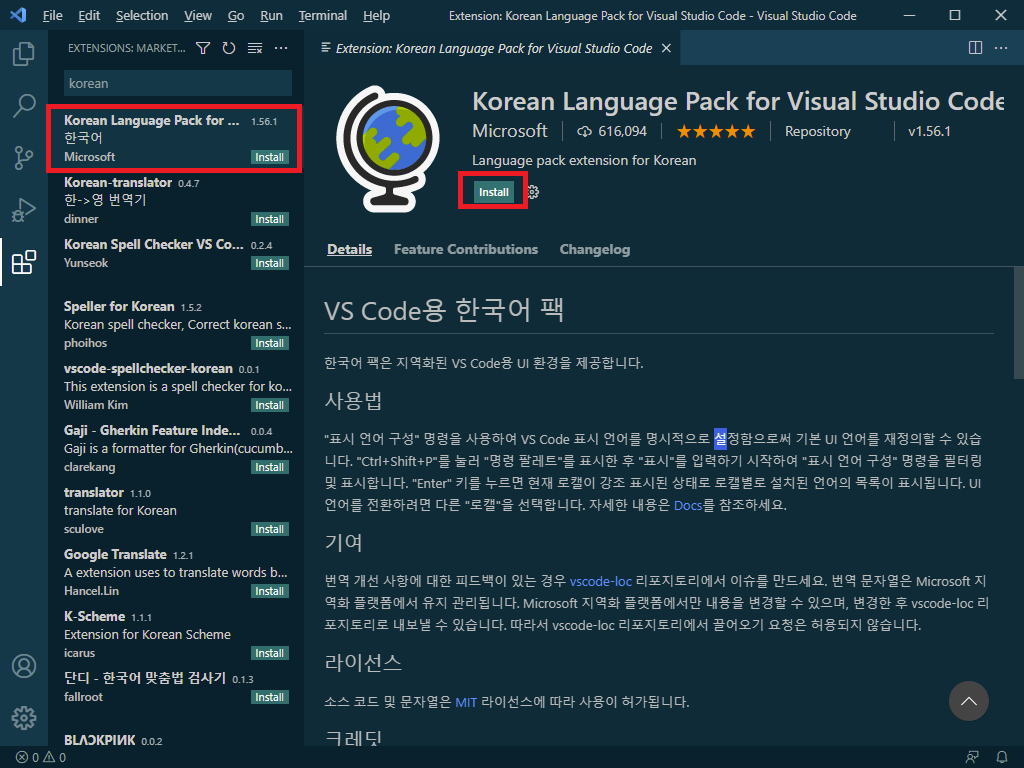
Task: Open Manage gear in activity bar
Action: pos(24,718)
